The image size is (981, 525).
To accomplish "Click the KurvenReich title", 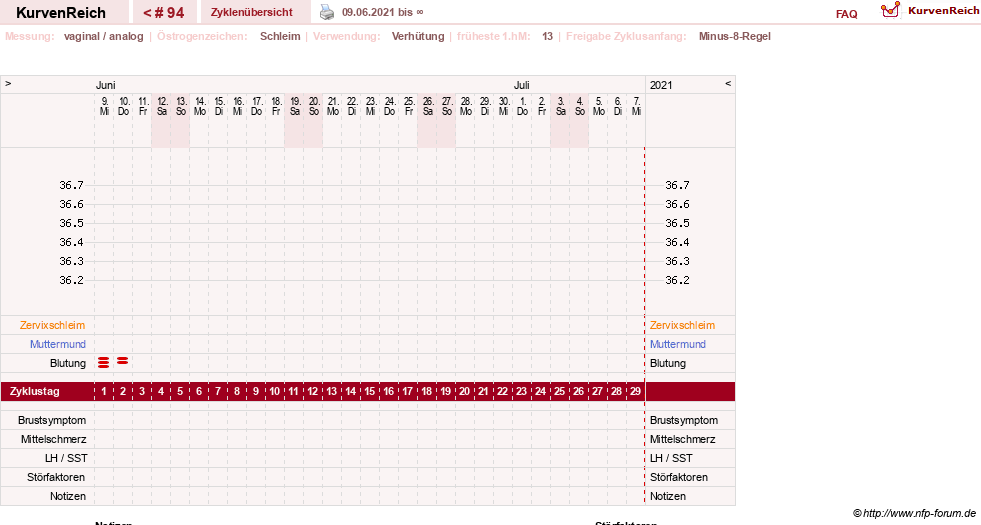I will pos(61,13).
